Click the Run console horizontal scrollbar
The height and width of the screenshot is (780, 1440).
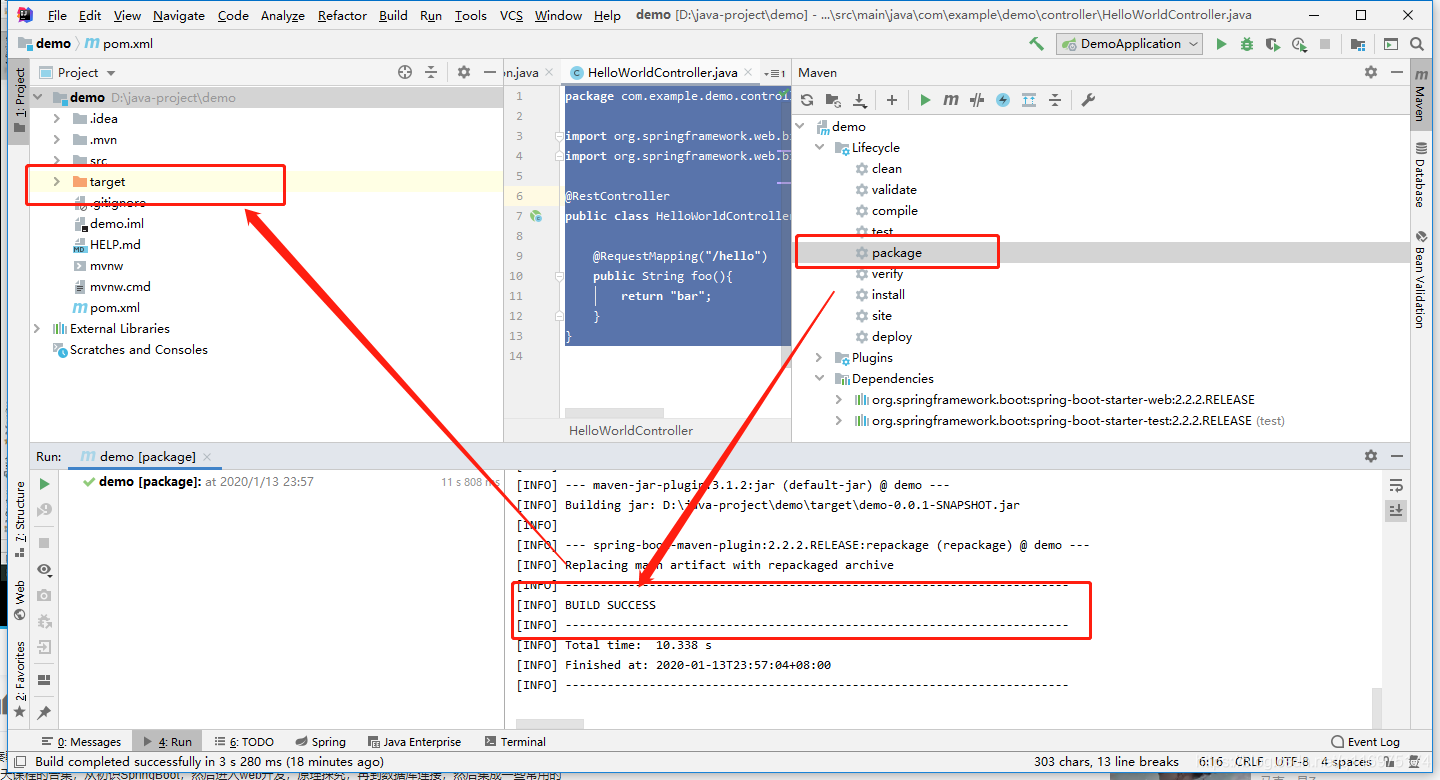[550, 724]
